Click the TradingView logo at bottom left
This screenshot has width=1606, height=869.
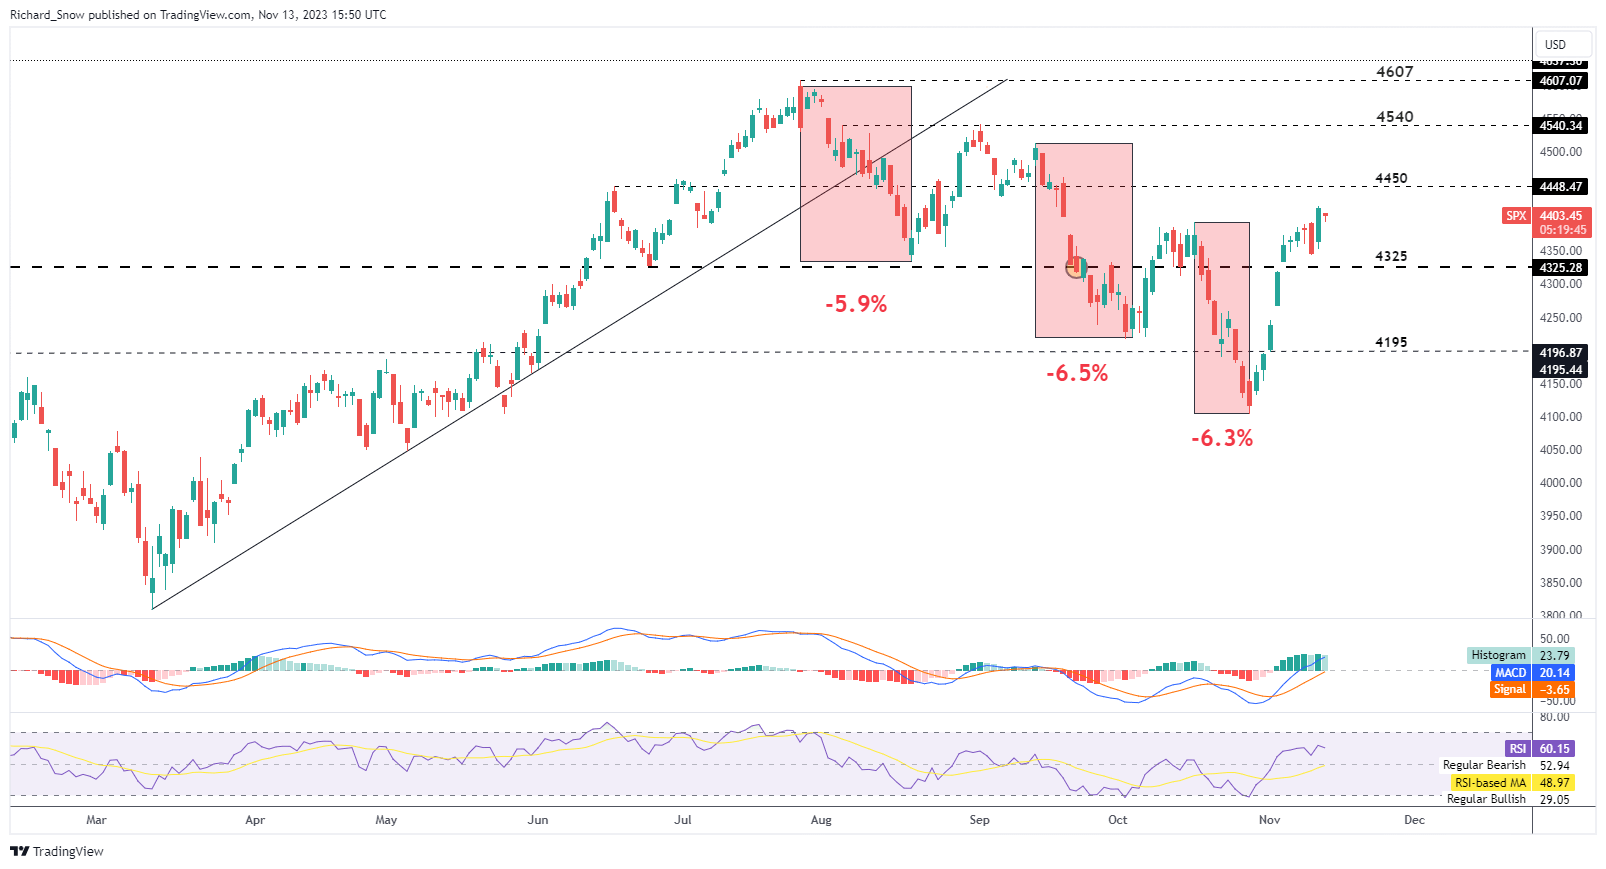pyautogui.click(x=57, y=851)
